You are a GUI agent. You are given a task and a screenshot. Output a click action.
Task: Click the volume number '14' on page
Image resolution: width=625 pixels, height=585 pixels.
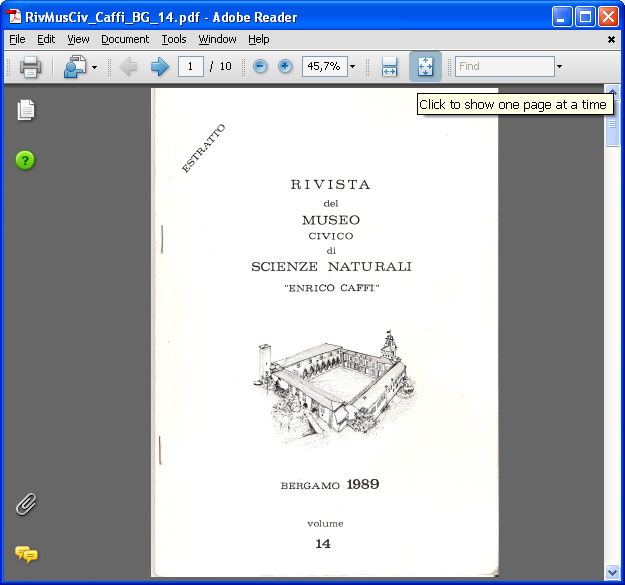click(x=323, y=544)
